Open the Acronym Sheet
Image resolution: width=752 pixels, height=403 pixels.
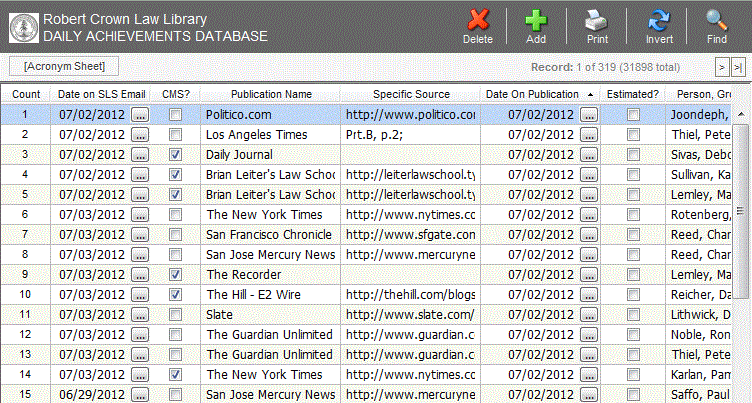(x=64, y=66)
